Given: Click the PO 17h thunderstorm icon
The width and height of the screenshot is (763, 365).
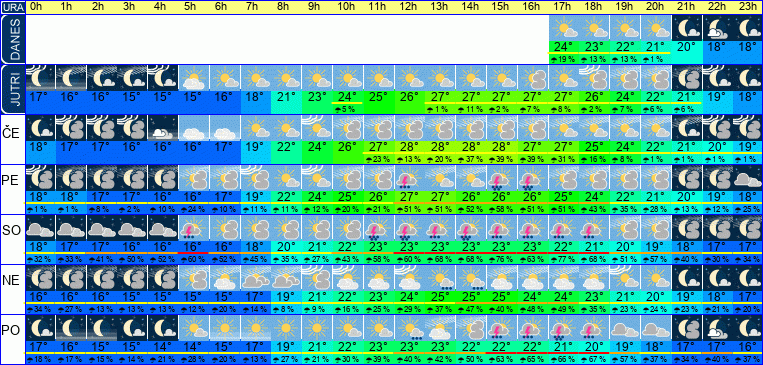Looking at the screenshot, I should point(563,328).
